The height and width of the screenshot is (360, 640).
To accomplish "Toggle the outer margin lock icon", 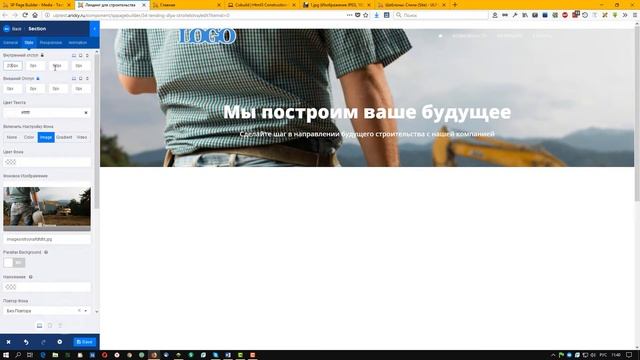I will point(38,78).
